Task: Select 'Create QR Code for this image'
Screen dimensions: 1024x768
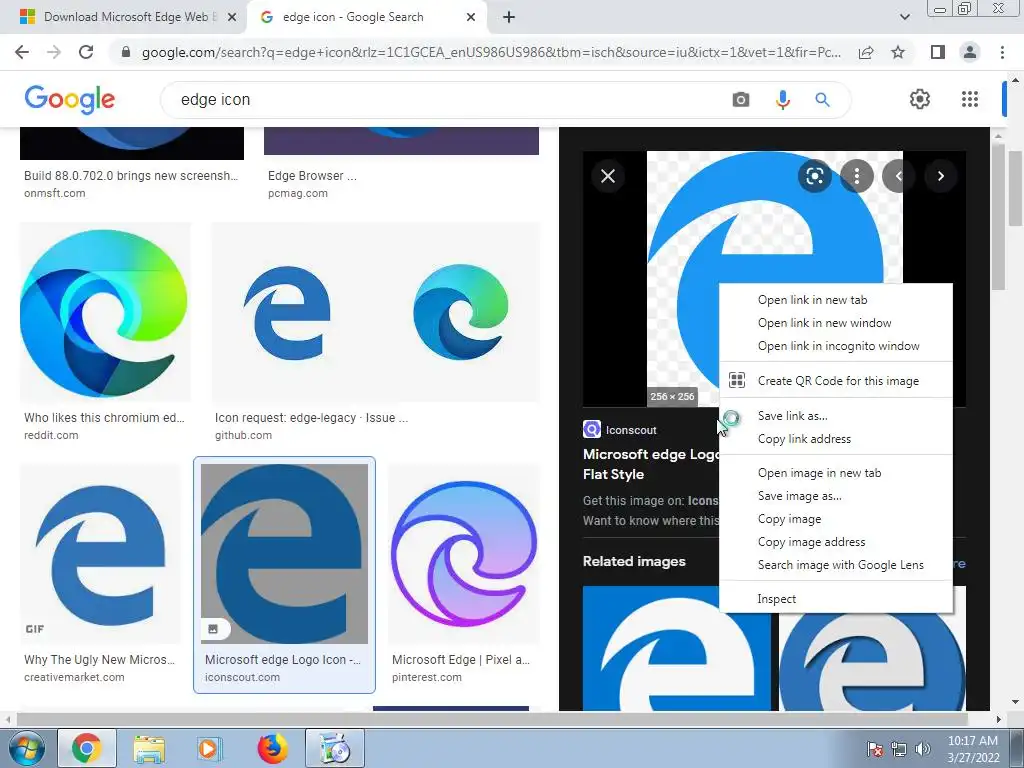Action: click(x=836, y=381)
